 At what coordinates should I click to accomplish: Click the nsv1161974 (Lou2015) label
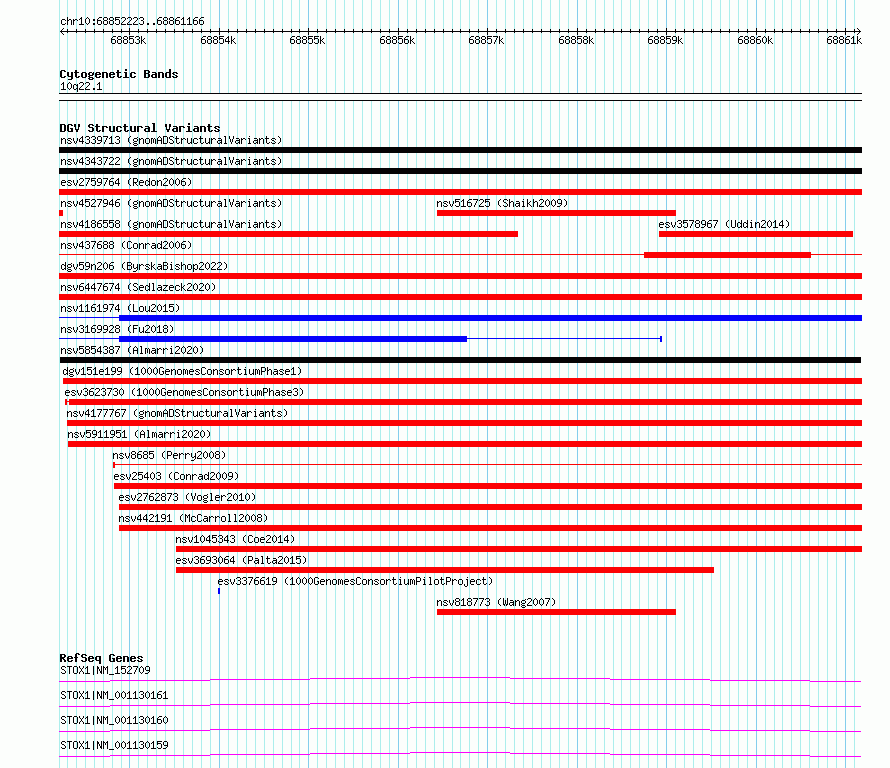coord(120,308)
